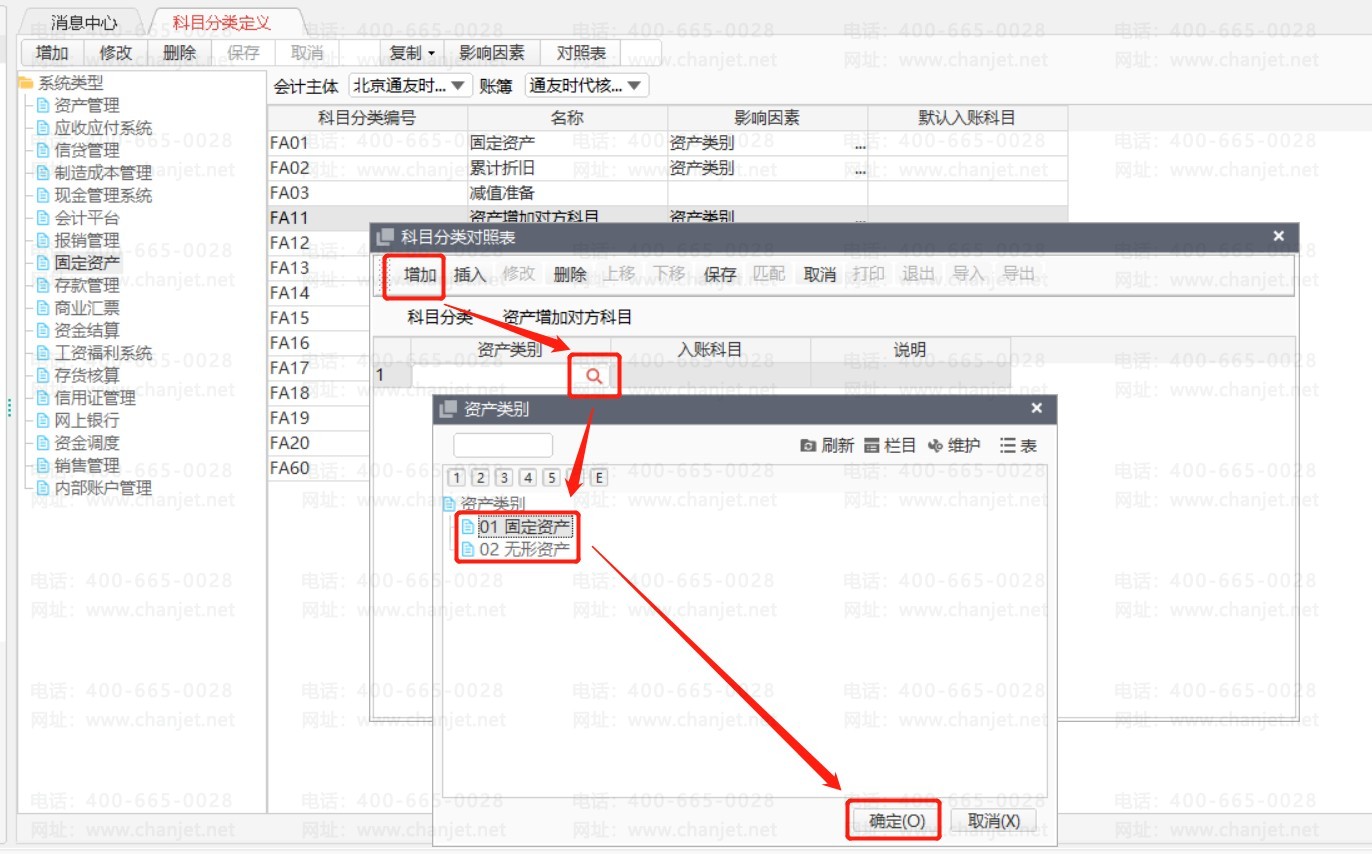The width and height of the screenshot is (1372, 854).
Task: Click 修改 in the 科目分类定义 main toolbar
Action: [115, 53]
